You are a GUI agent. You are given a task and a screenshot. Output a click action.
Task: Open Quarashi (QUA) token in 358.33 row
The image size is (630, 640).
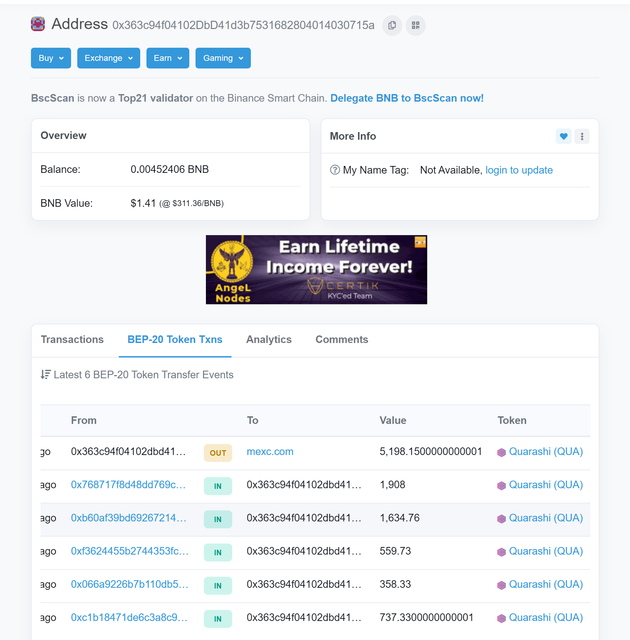point(546,584)
